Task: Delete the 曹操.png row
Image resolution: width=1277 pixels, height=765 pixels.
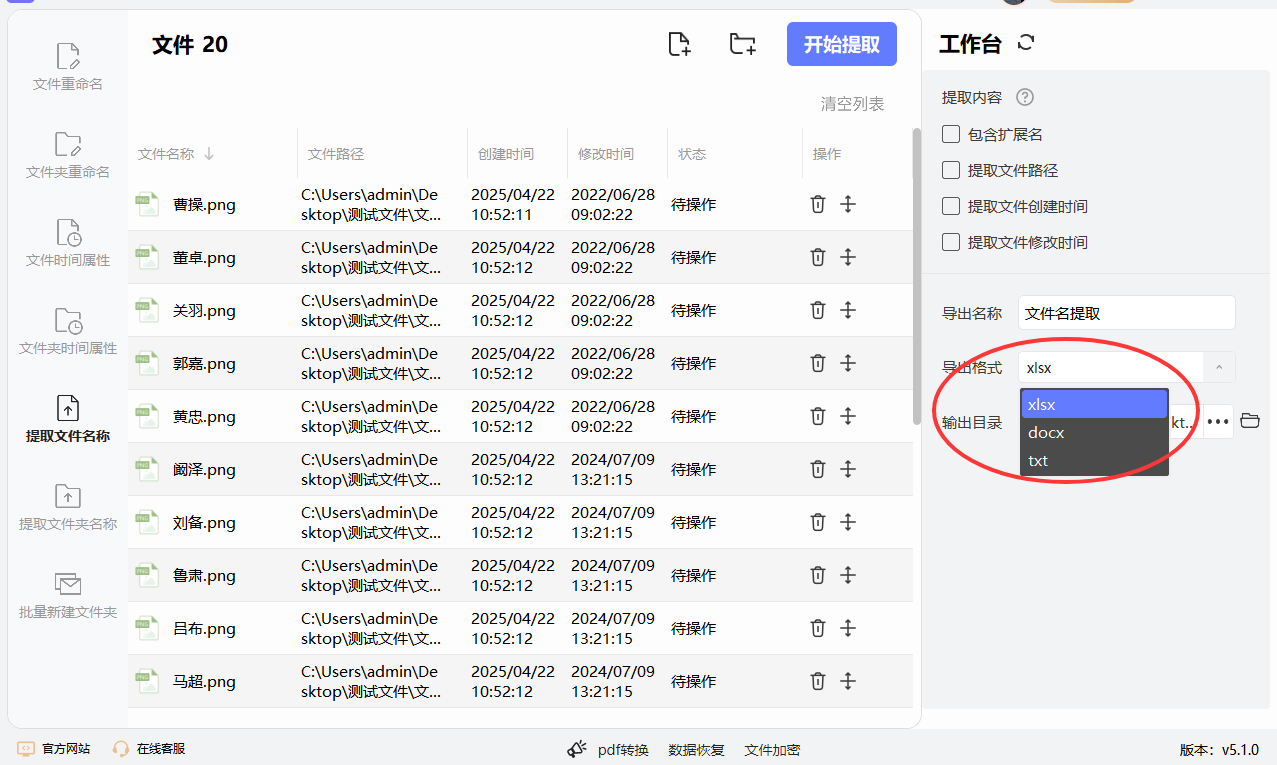Action: click(x=817, y=204)
